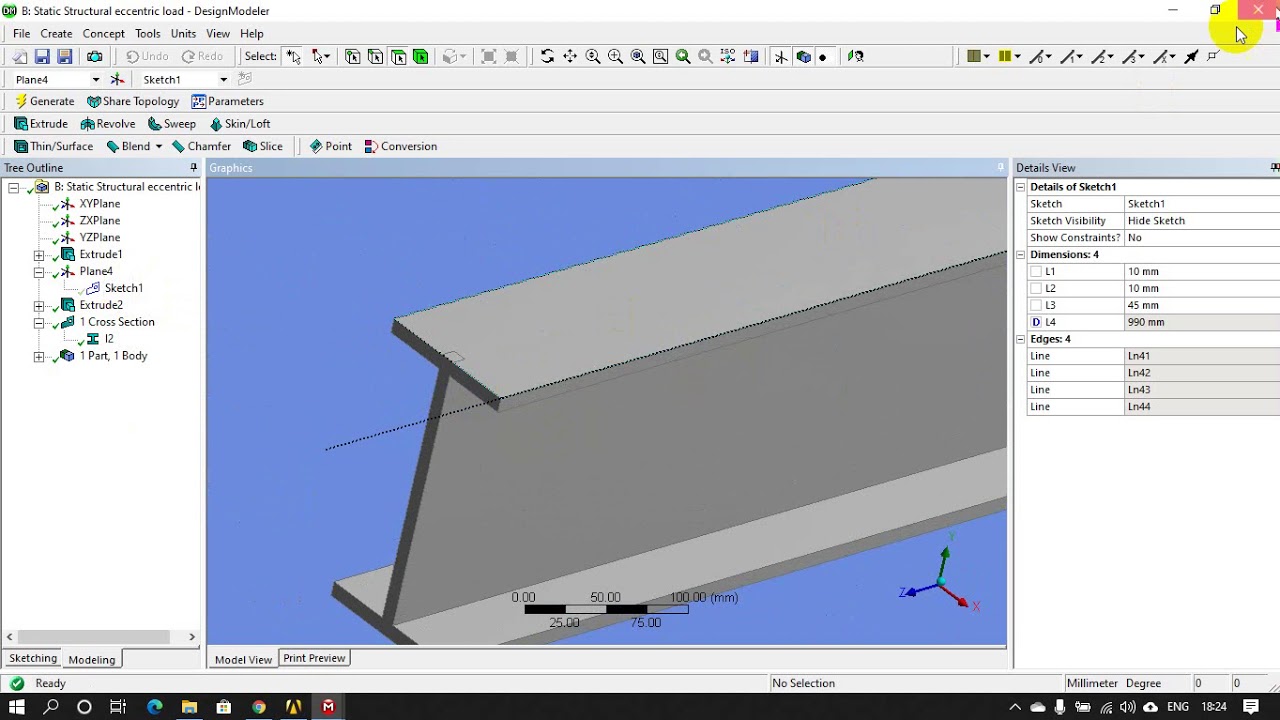Click the New Sketch icon

(245, 79)
